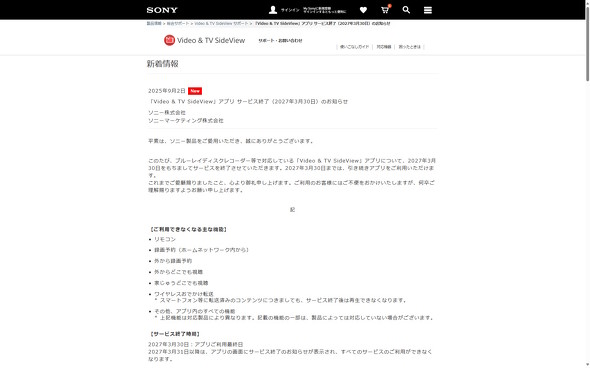Viewport: 590px width, 368px height.
Task: Click the heading 【ご利用できなくなる主な機能】
Action: (188, 230)
